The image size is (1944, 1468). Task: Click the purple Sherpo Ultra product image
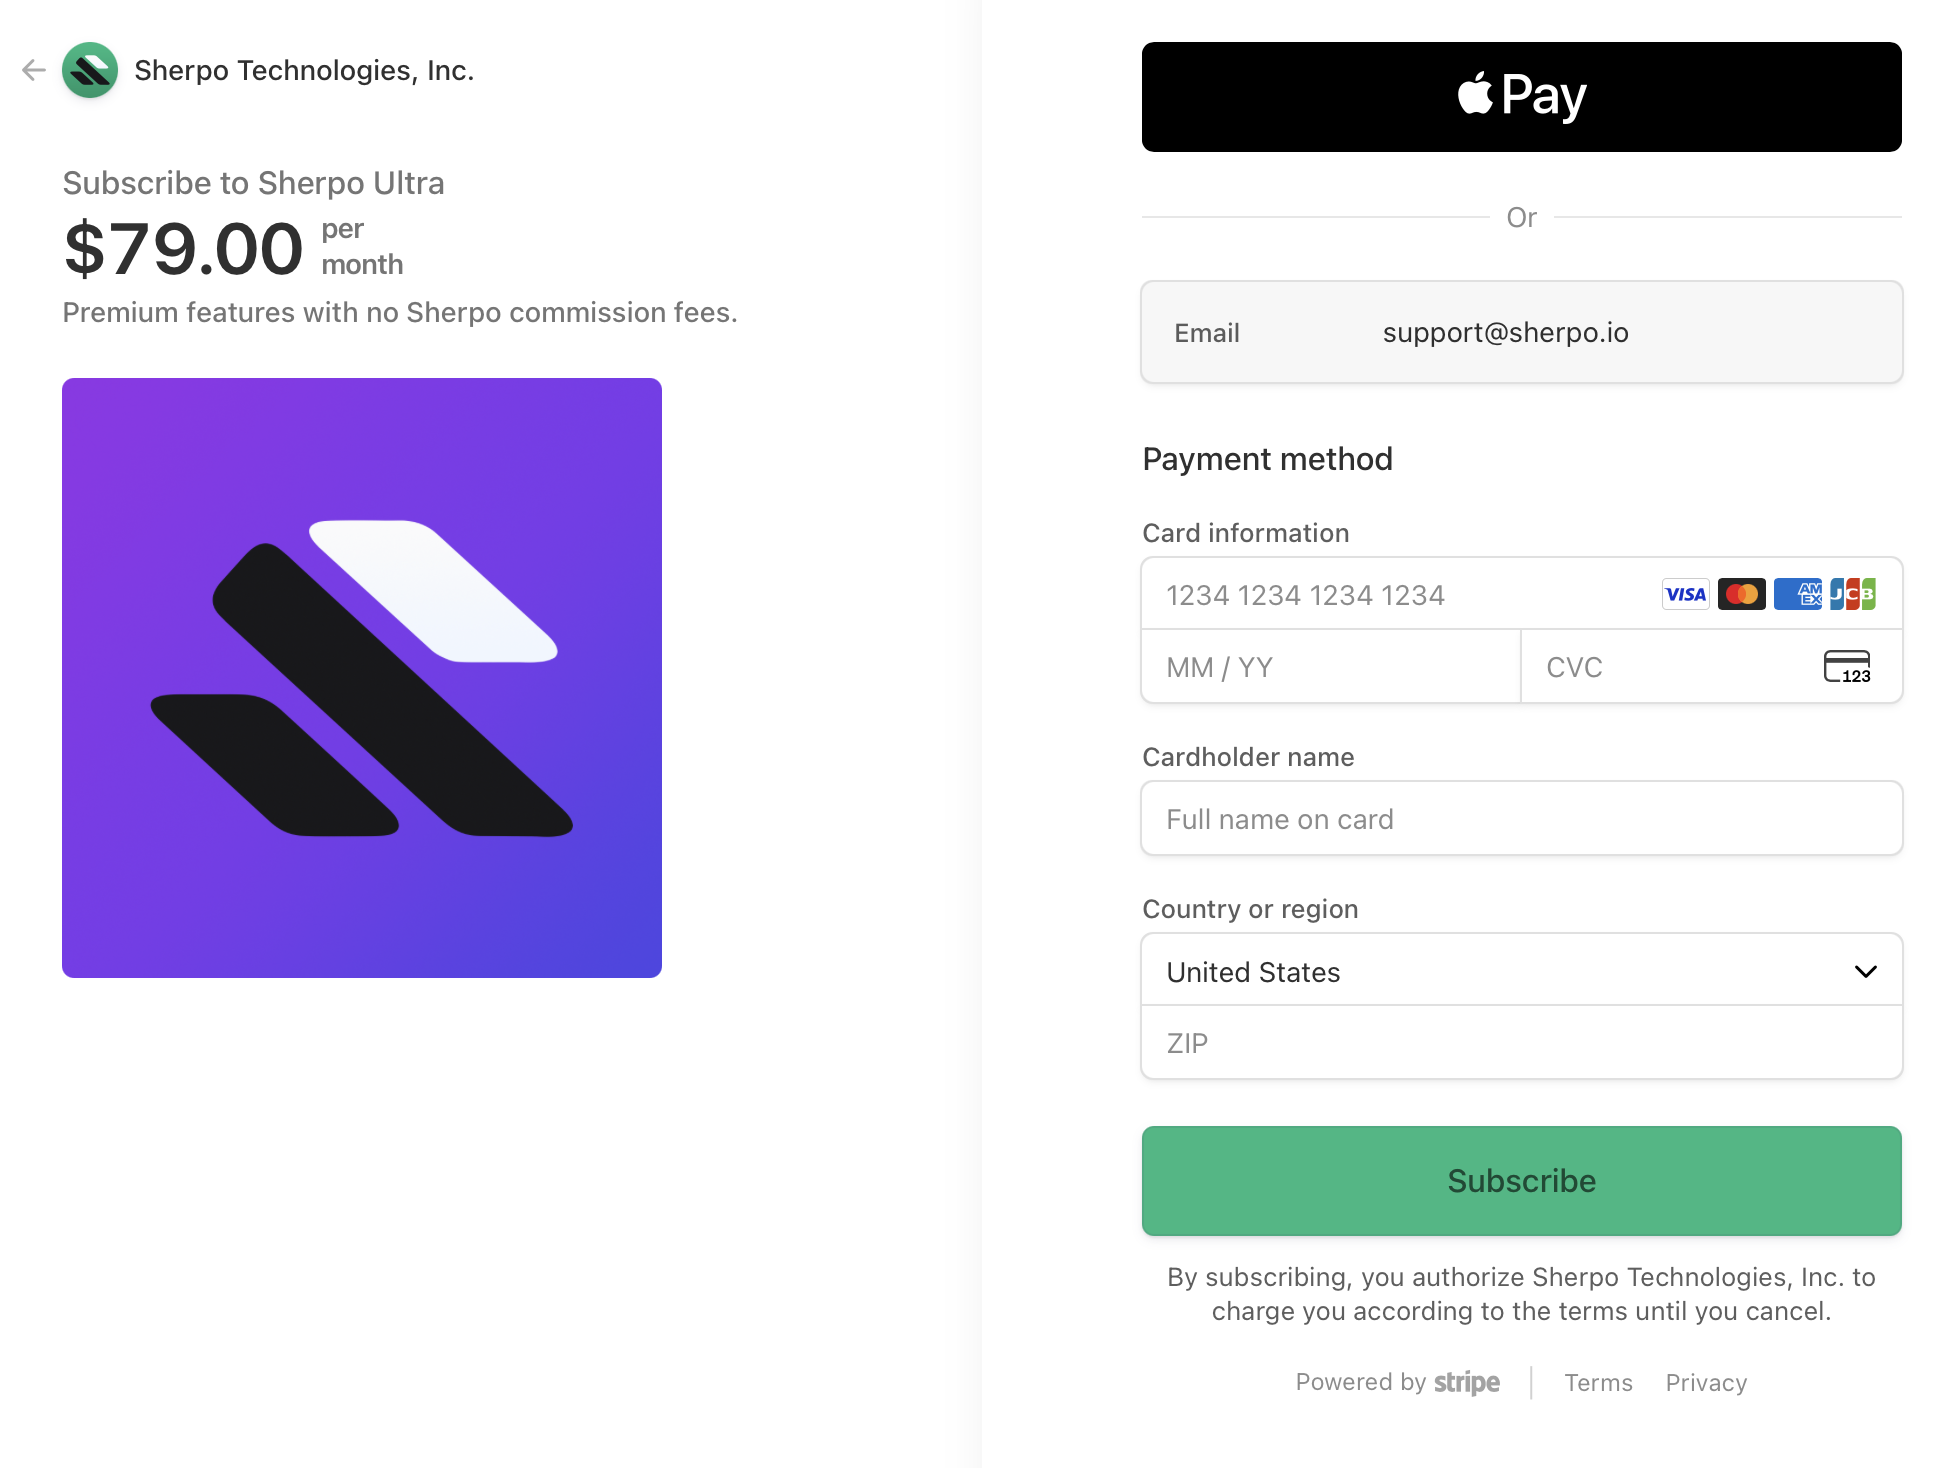click(362, 676)
